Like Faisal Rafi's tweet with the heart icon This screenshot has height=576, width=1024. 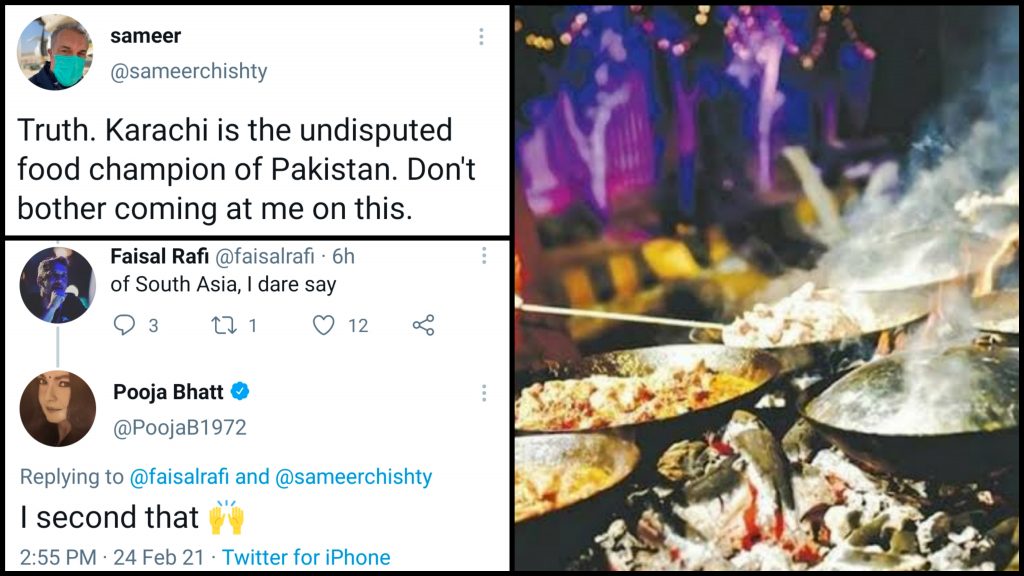point(324,325)
